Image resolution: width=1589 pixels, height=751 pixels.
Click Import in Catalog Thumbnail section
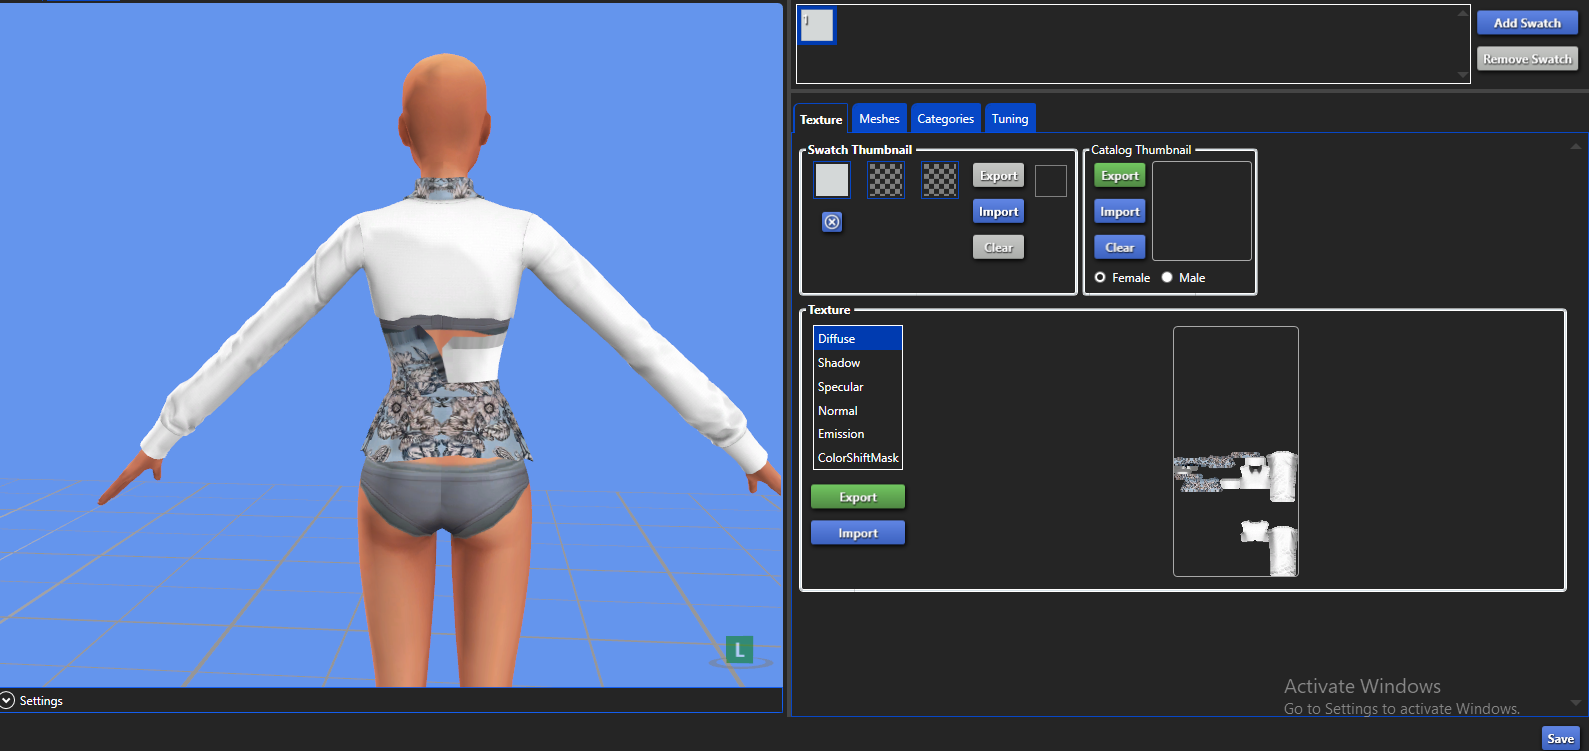pos(1119,212)
